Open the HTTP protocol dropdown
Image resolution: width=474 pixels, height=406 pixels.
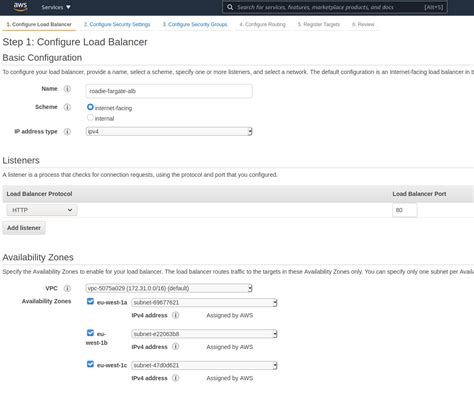pos(42,210)
